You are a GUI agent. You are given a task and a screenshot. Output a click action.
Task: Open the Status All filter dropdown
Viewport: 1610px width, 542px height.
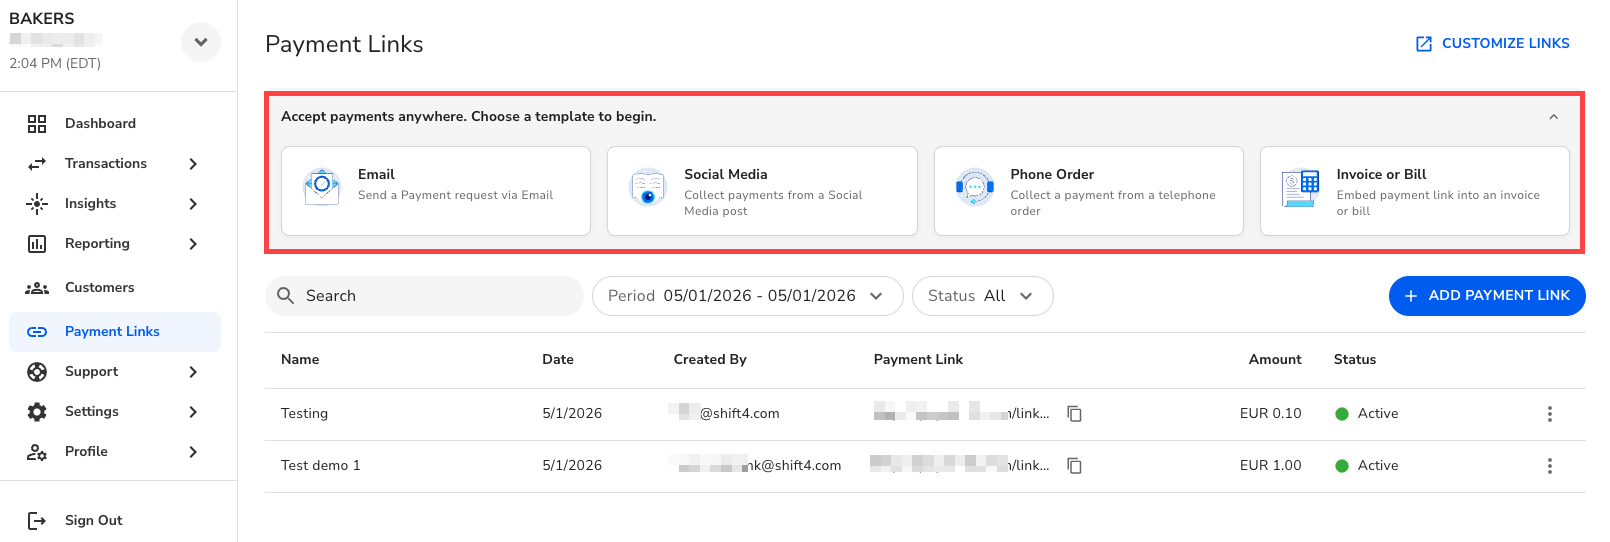[982, 296]
